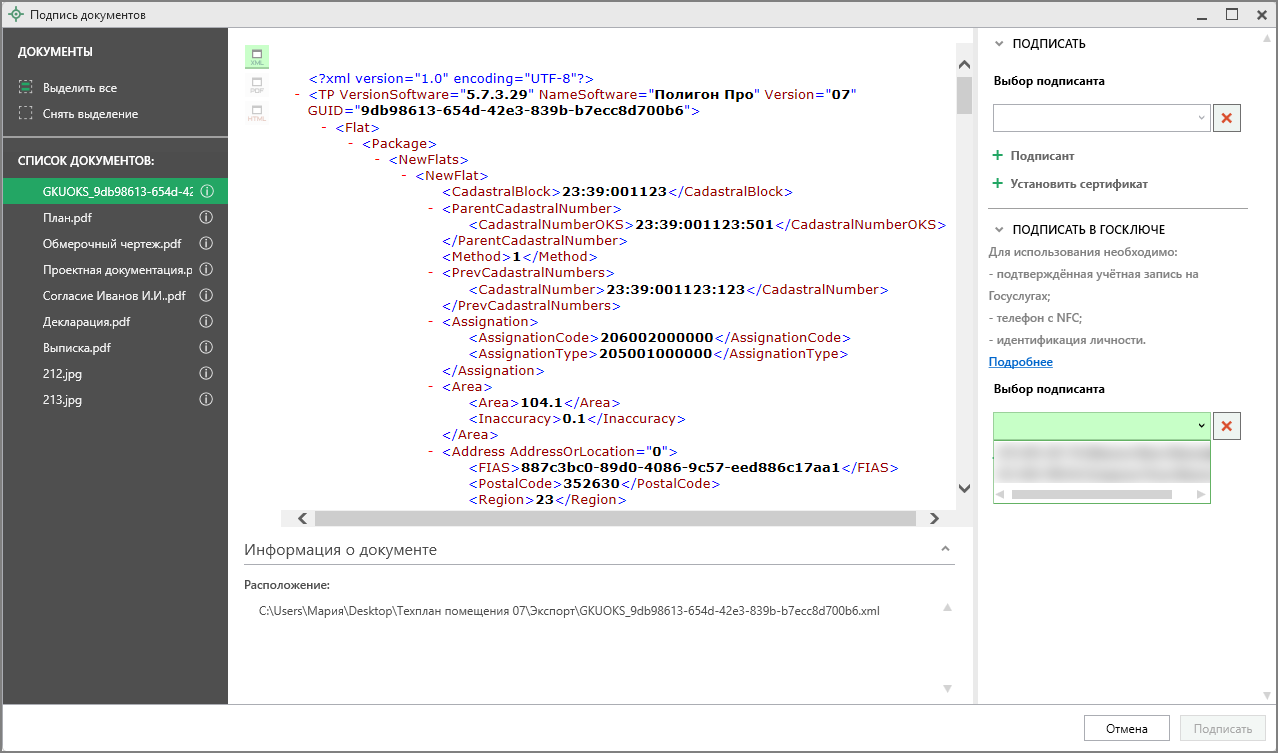
Task: Click Снять выделение to deselect documents
Action: pos(90,114)
